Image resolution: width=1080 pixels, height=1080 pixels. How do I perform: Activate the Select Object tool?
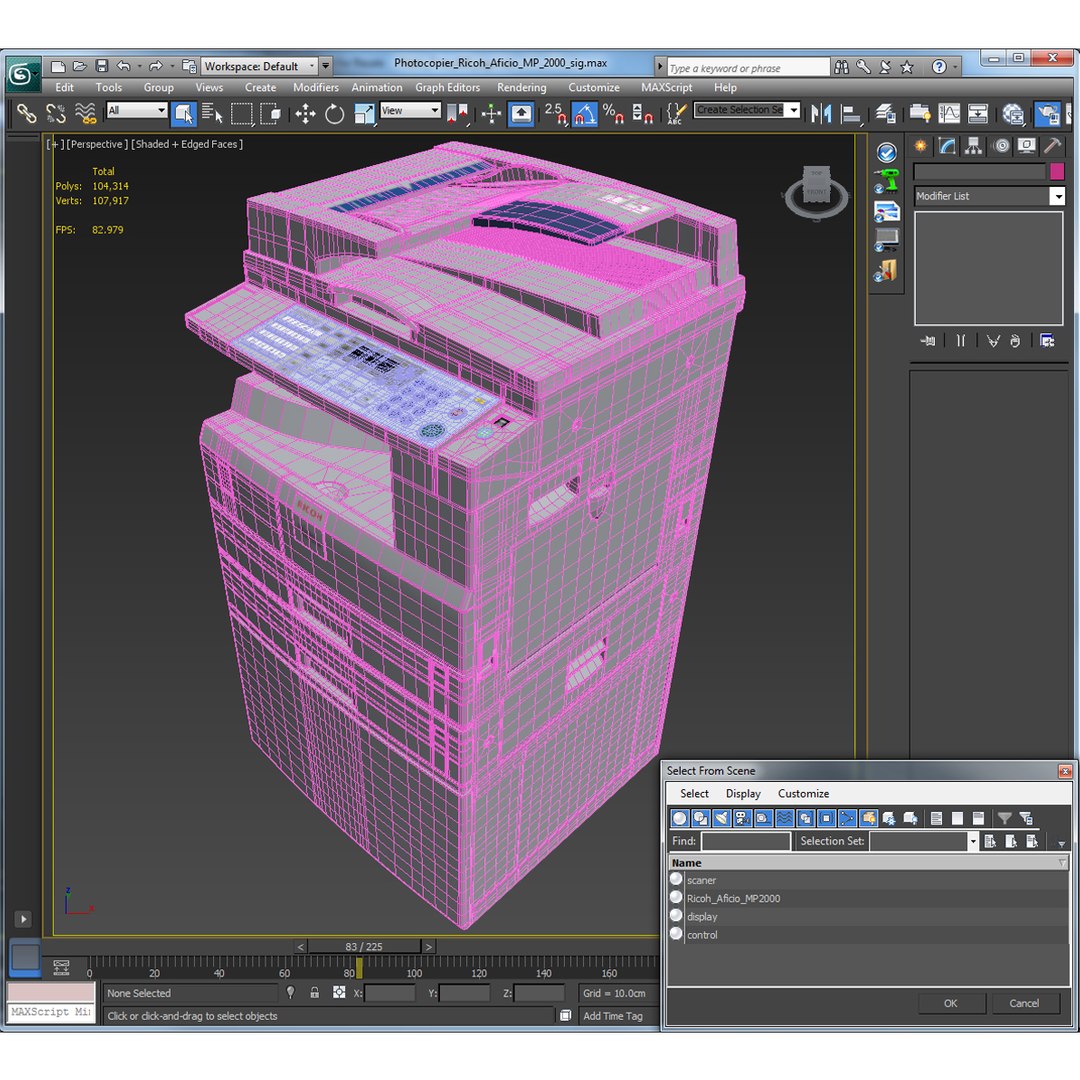pyautogui.click(x=184, y=113)
